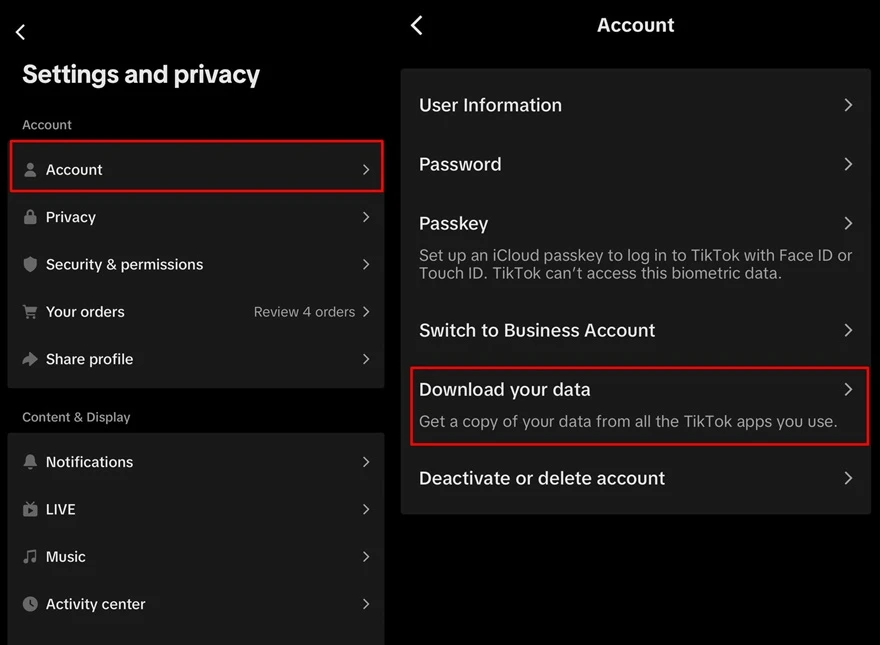This screenshot has height=645, width=880.
Task: Go back from Settings and privacy screen
Action: point(20,33)
